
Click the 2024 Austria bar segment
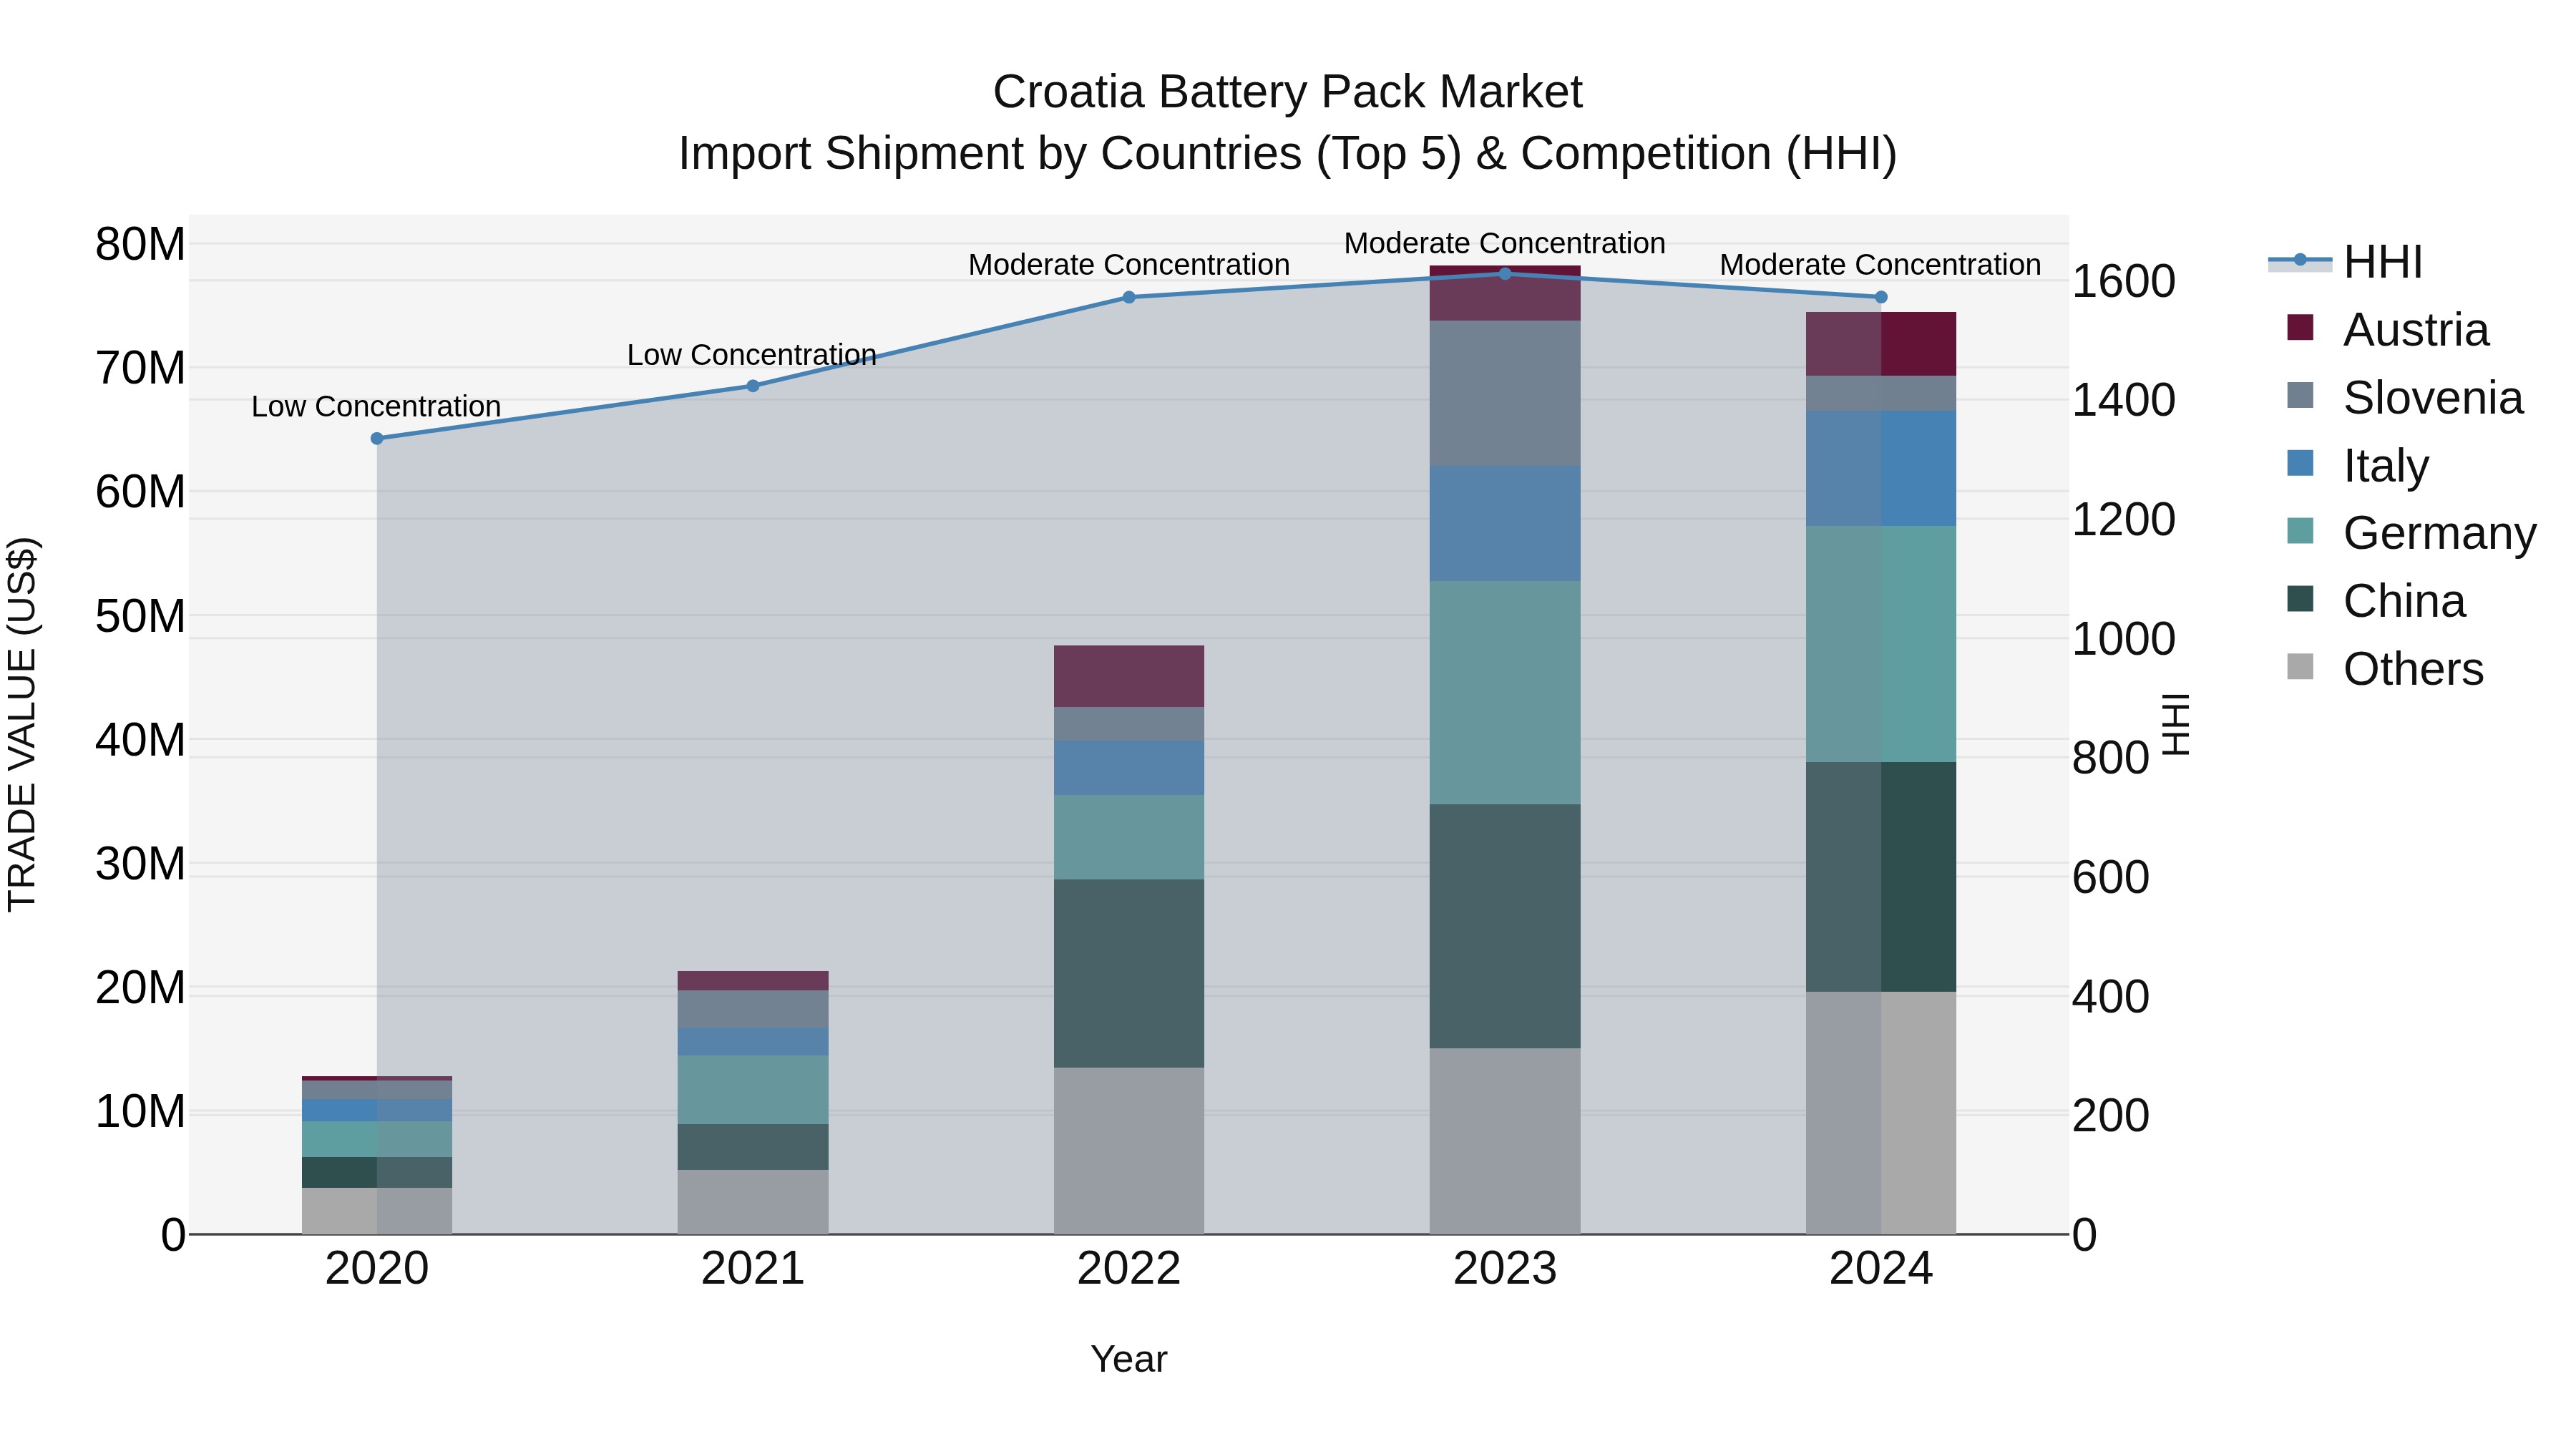coord(1881,344)
